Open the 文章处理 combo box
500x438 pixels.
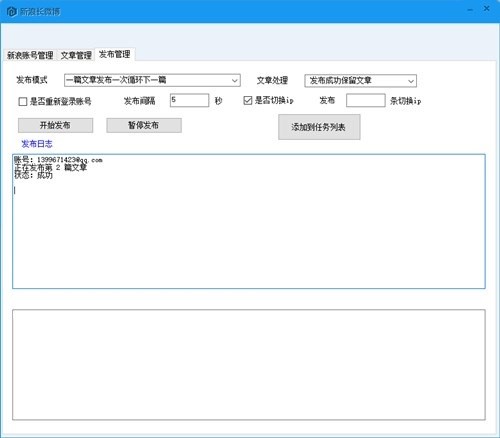pos(360,81)
